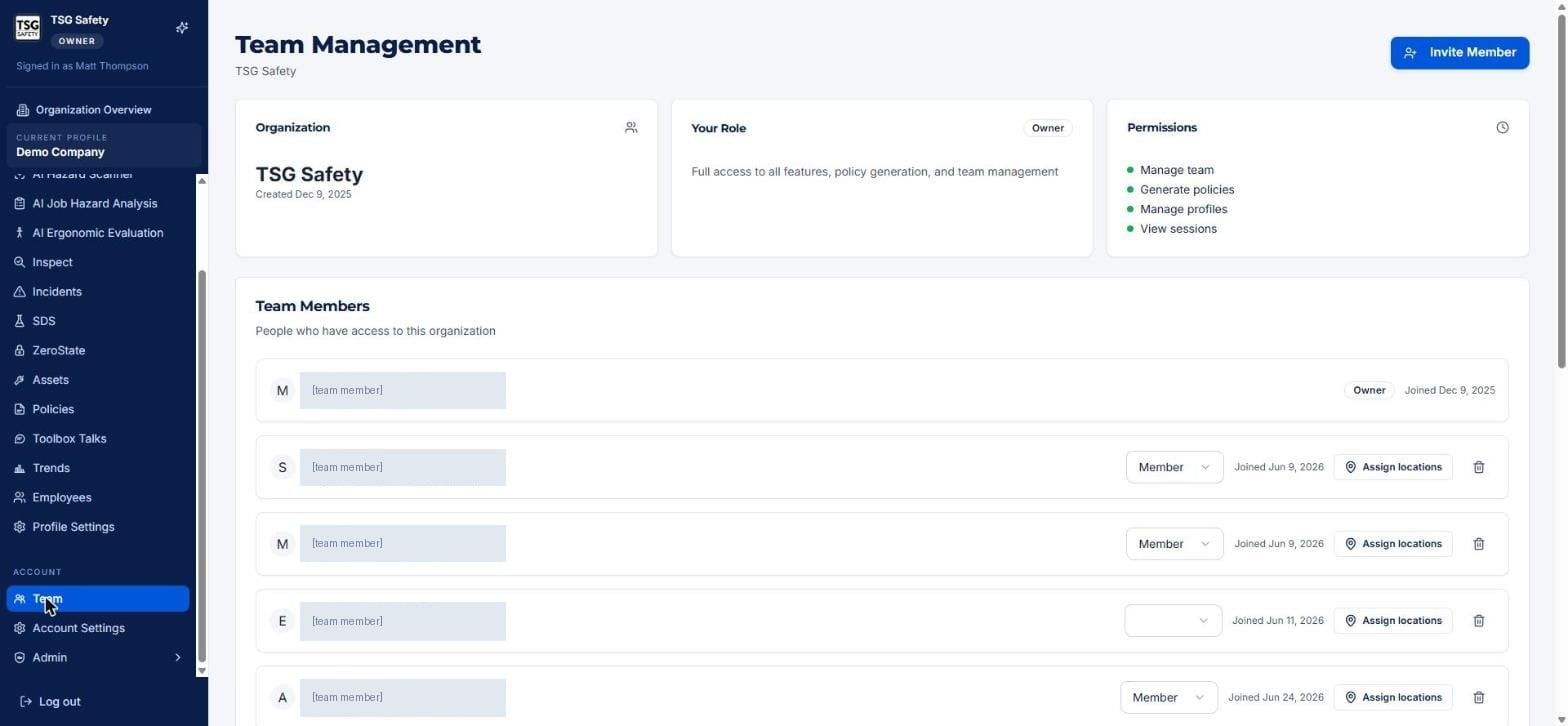Image resolution: width=1568 pixels, height=726 pixels.
Task: Assign locations to member A
Action: coord(1393,698)
